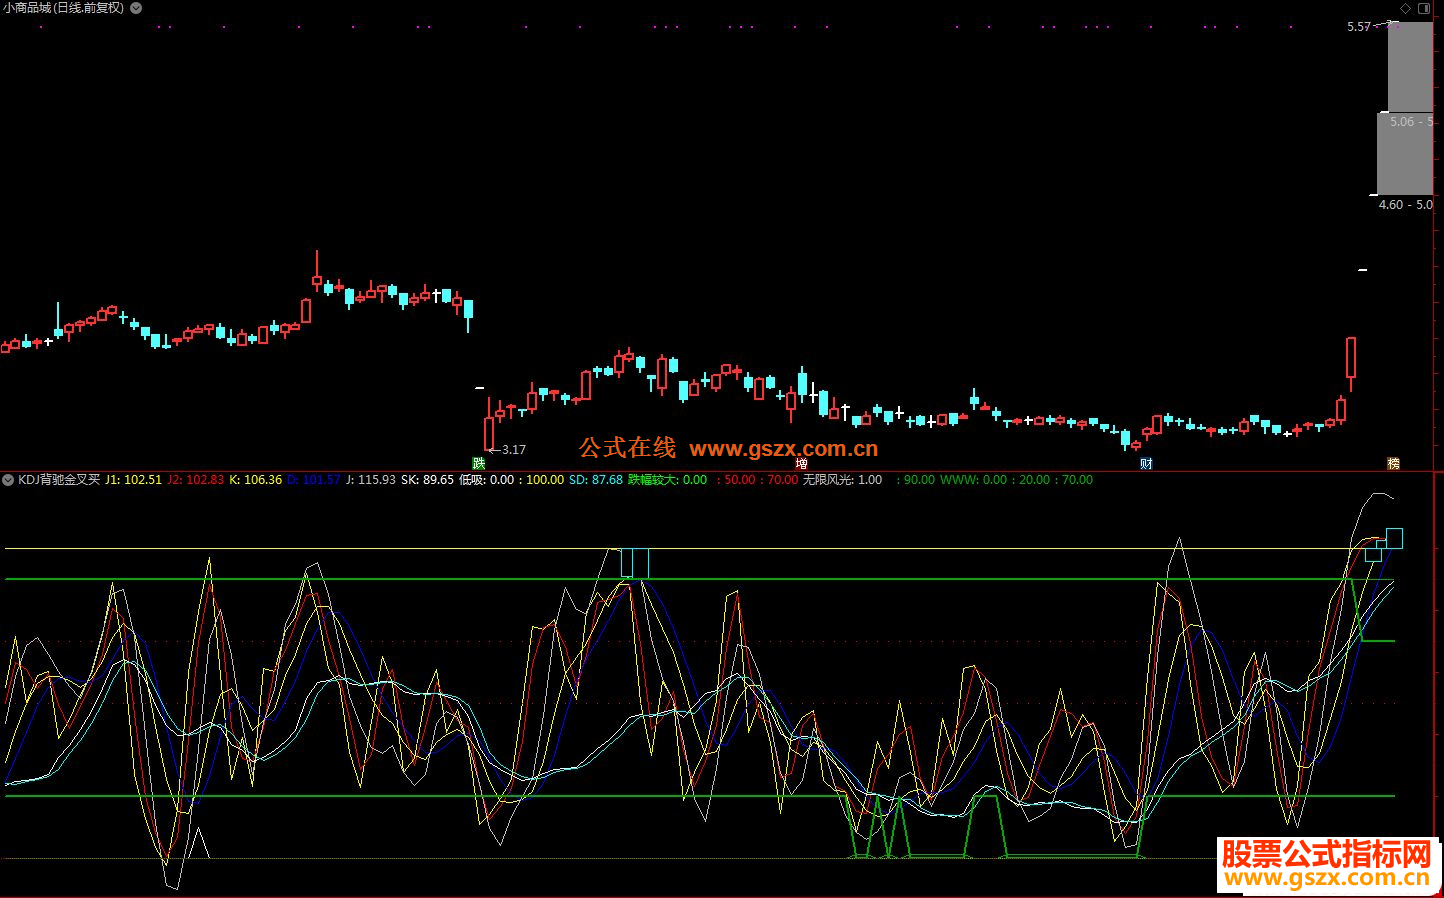Select the 小商品城(日线,前复权) chart title

tap(64, 8)
